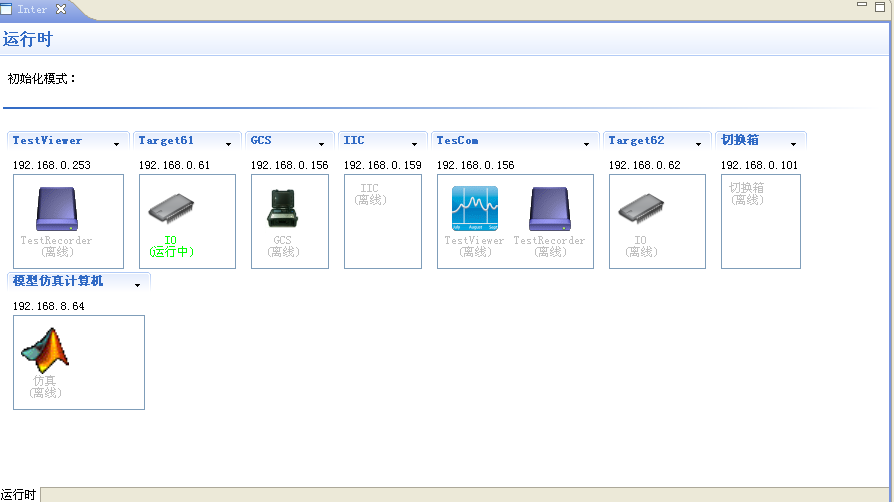Expand the TestViewer group dropdown arrow
The image size is (894, 502).
[117, 144]
